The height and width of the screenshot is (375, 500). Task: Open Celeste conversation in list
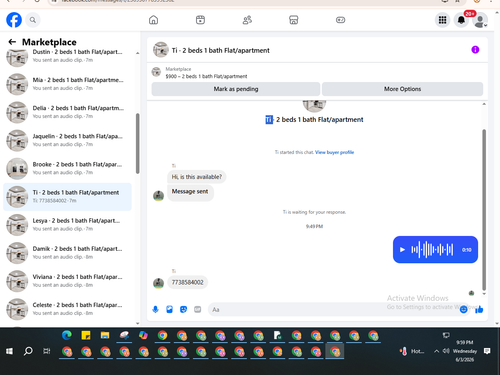point(68,309)
